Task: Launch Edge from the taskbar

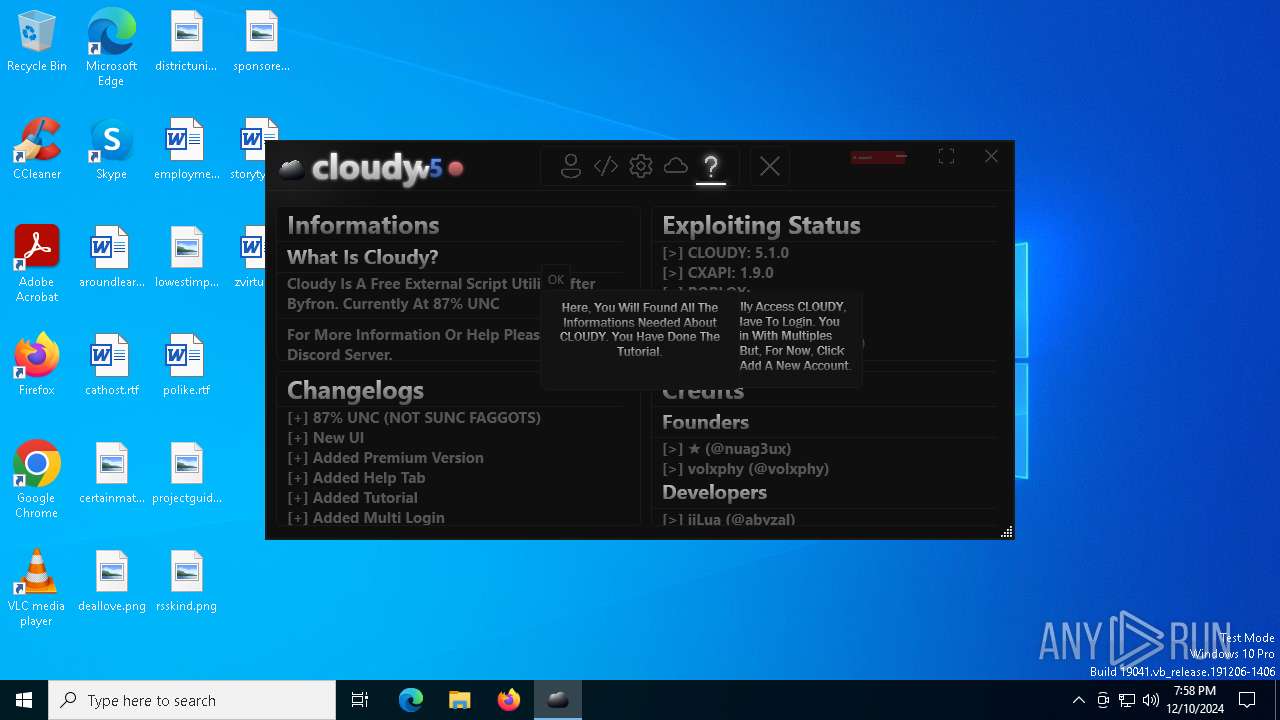Action: [x=411, y=700]
